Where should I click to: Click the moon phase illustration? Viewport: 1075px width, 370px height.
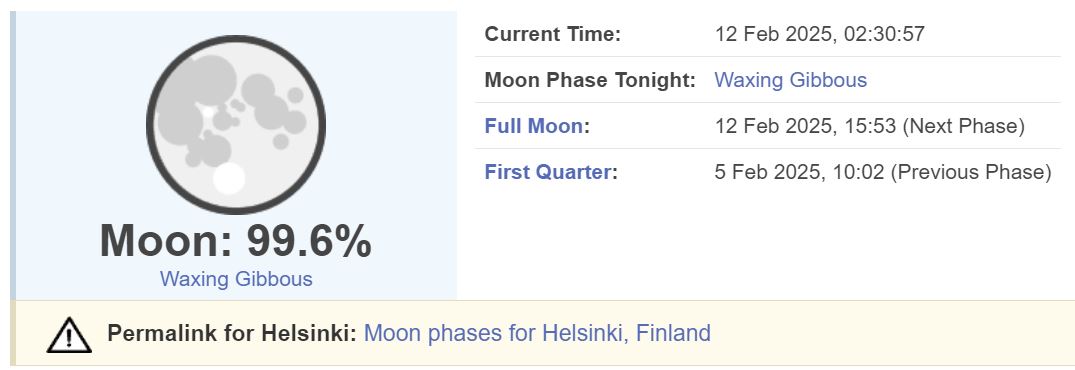click(236, 125)
